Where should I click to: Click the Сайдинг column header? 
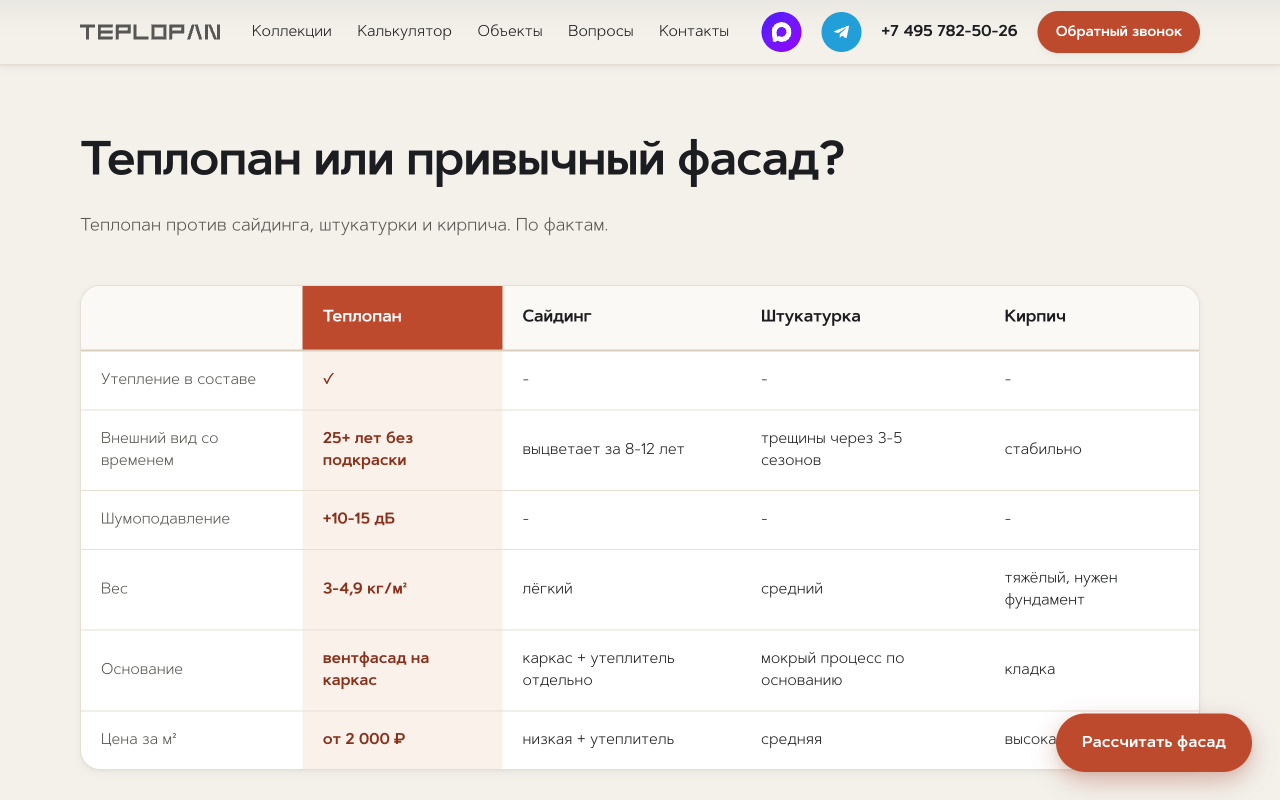[557, 316]
